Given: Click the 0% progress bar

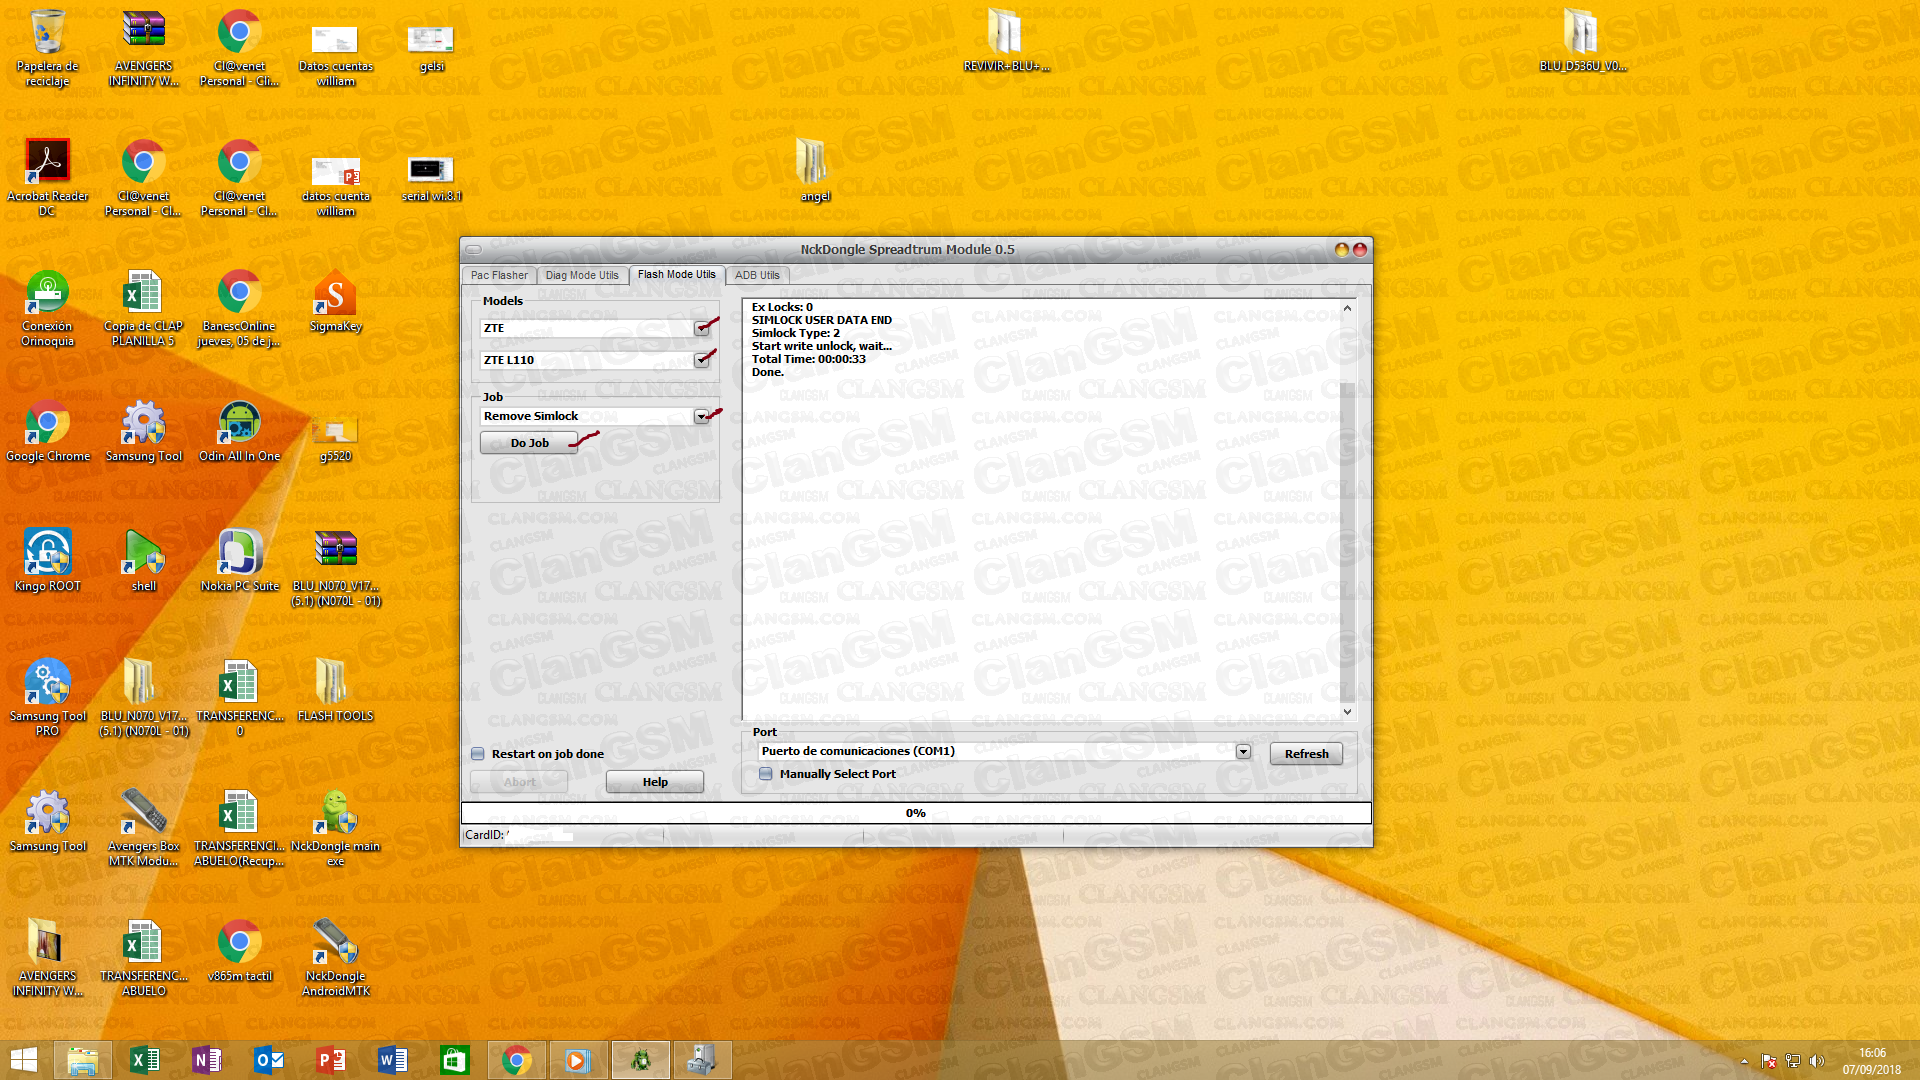Looking at the screenshot, I should point(916,813).
